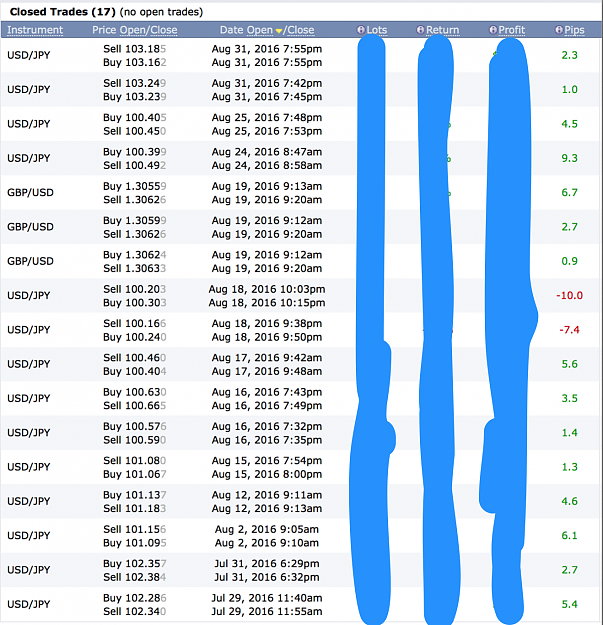Click the info icon beside Profit header

click(493, 30)
